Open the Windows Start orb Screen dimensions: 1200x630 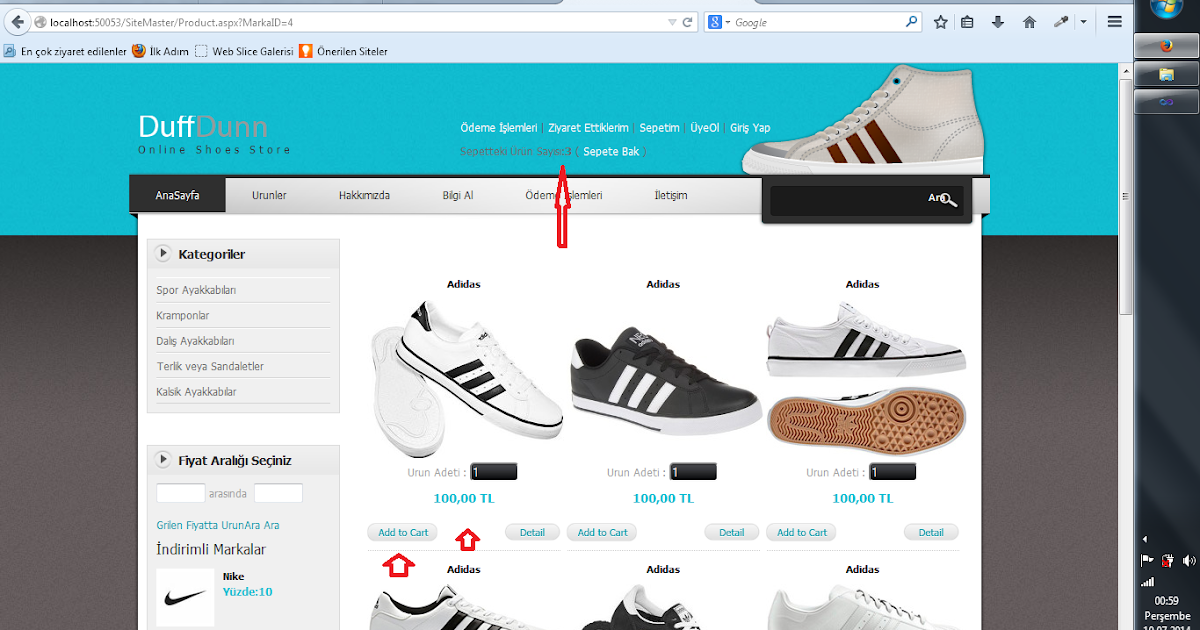tap(1166, 10)
